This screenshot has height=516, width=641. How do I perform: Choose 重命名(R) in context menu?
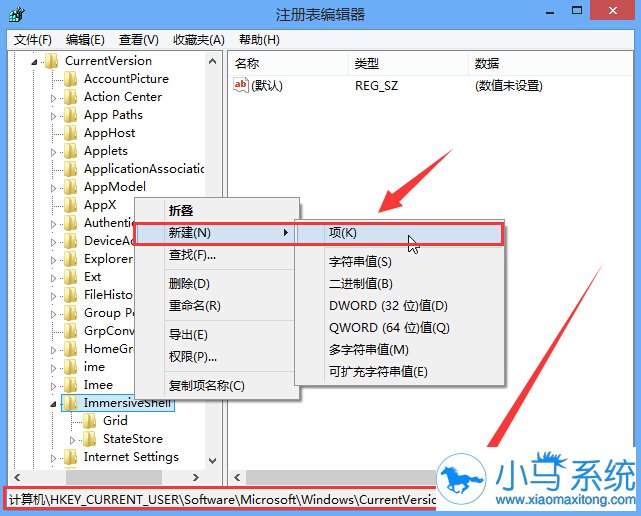pos(217,306)
